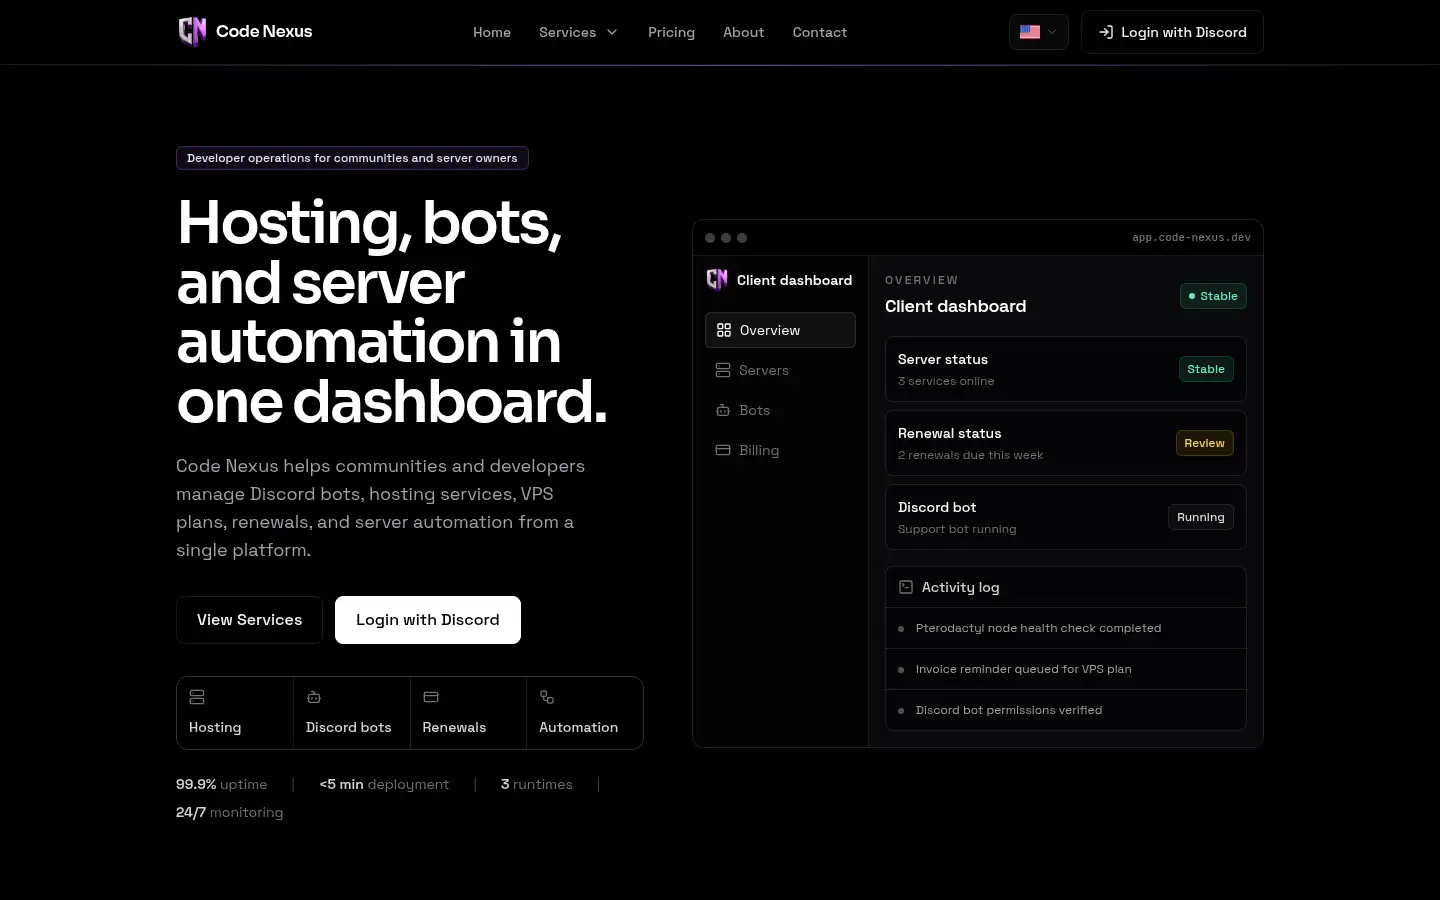The image size is (1440, 900).
Task: Click the 2 renewals due this week text
Action: (970, 455)
